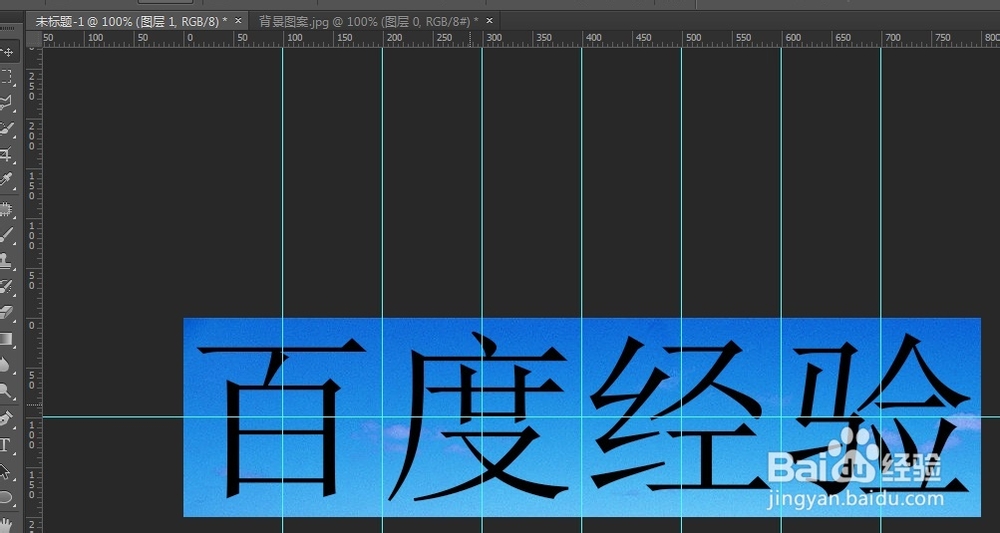This screenshot has width=1000, height=533.
Task: Click the ruler origin corner box
Action: coord(33,38)
